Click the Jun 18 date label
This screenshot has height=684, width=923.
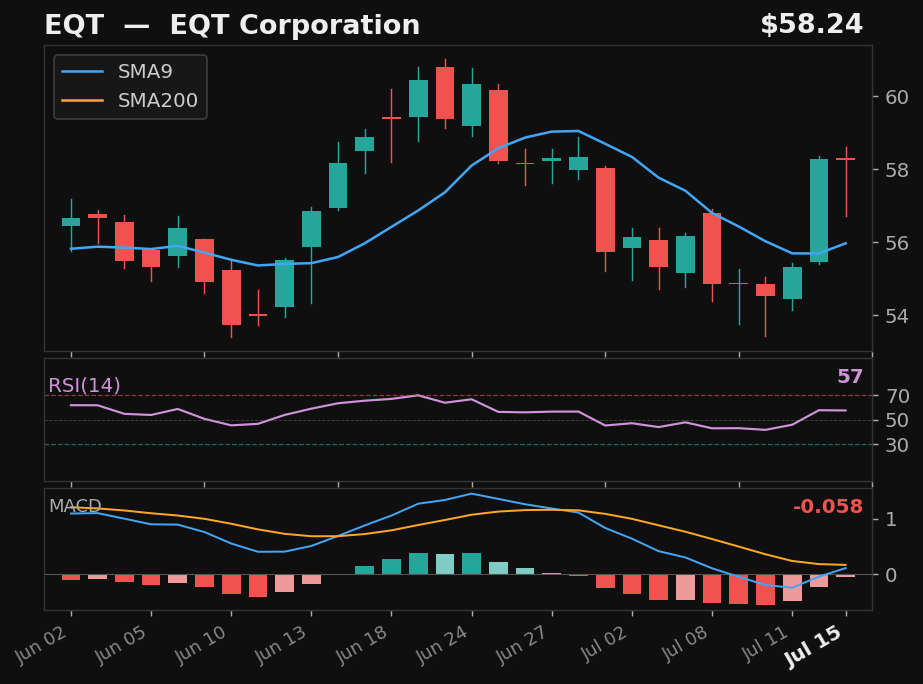(361, 645)
